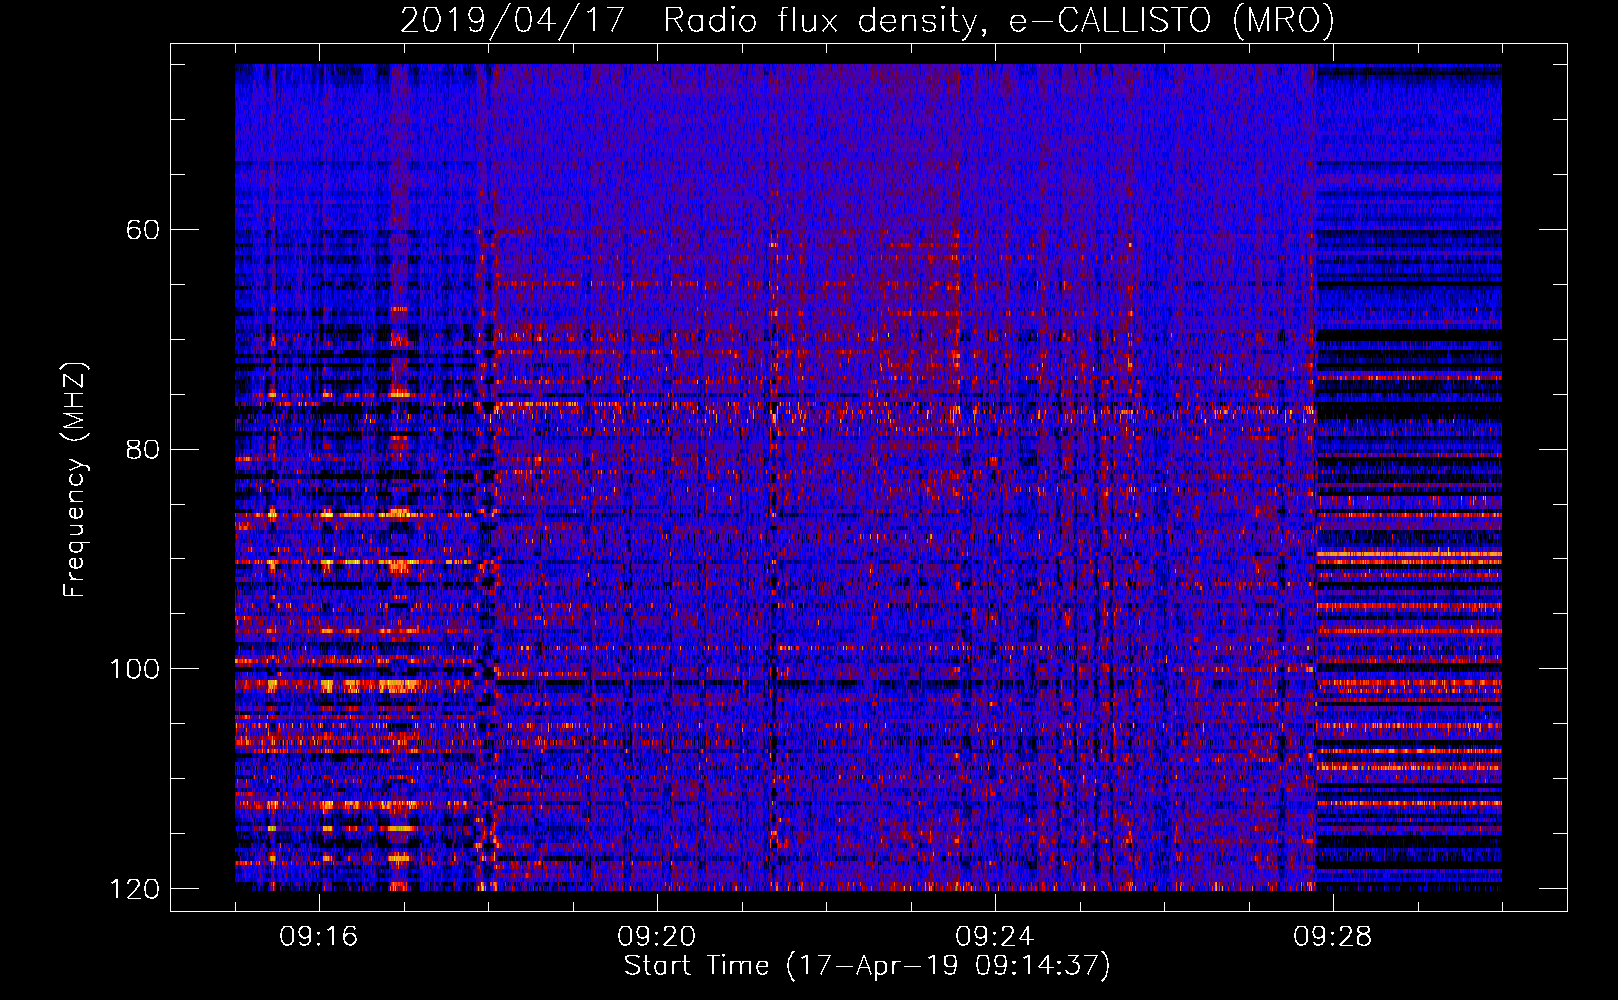Screen dimensions: 1618x1000
Task: Click the 09:28 time tick label
Action: click(x=1333, y=937)
